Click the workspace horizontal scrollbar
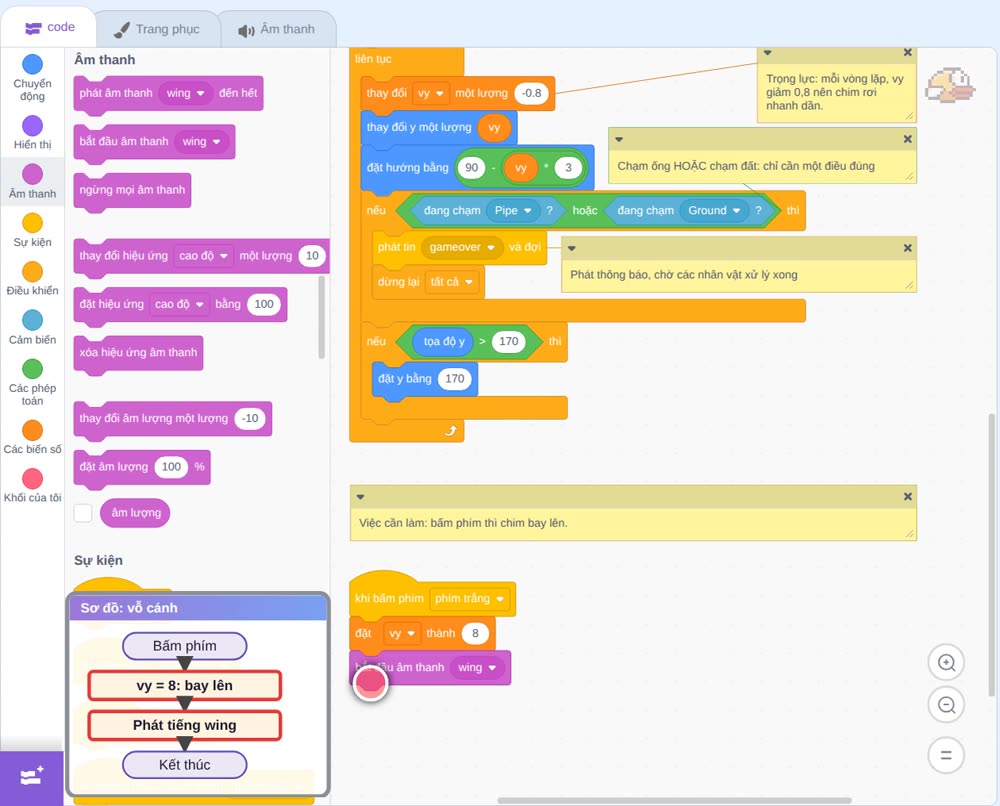The width and height of the screenshot is (1000, 806). point(675,800)
